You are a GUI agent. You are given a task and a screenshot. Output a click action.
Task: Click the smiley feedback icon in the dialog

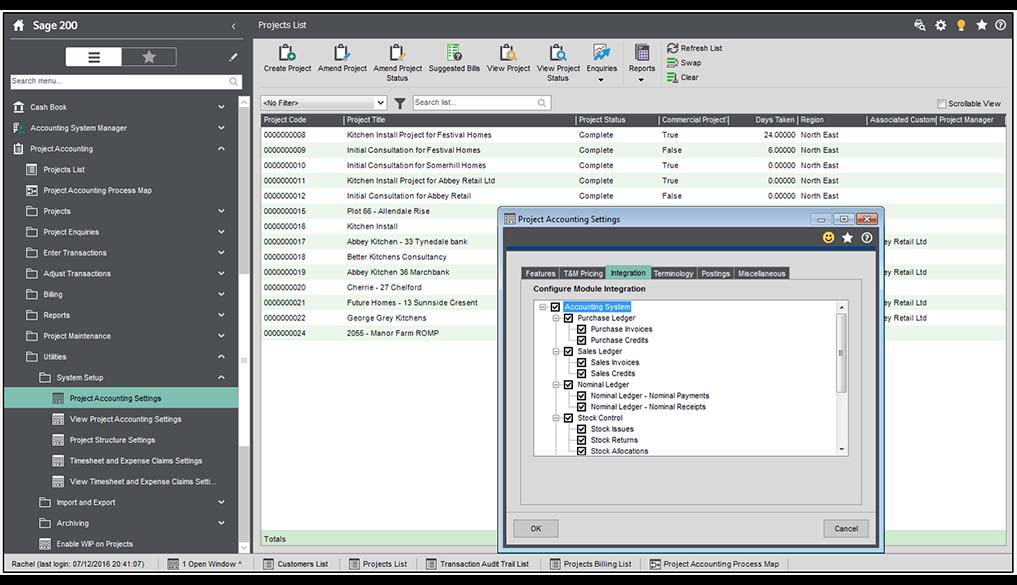(x=828, y=238)
